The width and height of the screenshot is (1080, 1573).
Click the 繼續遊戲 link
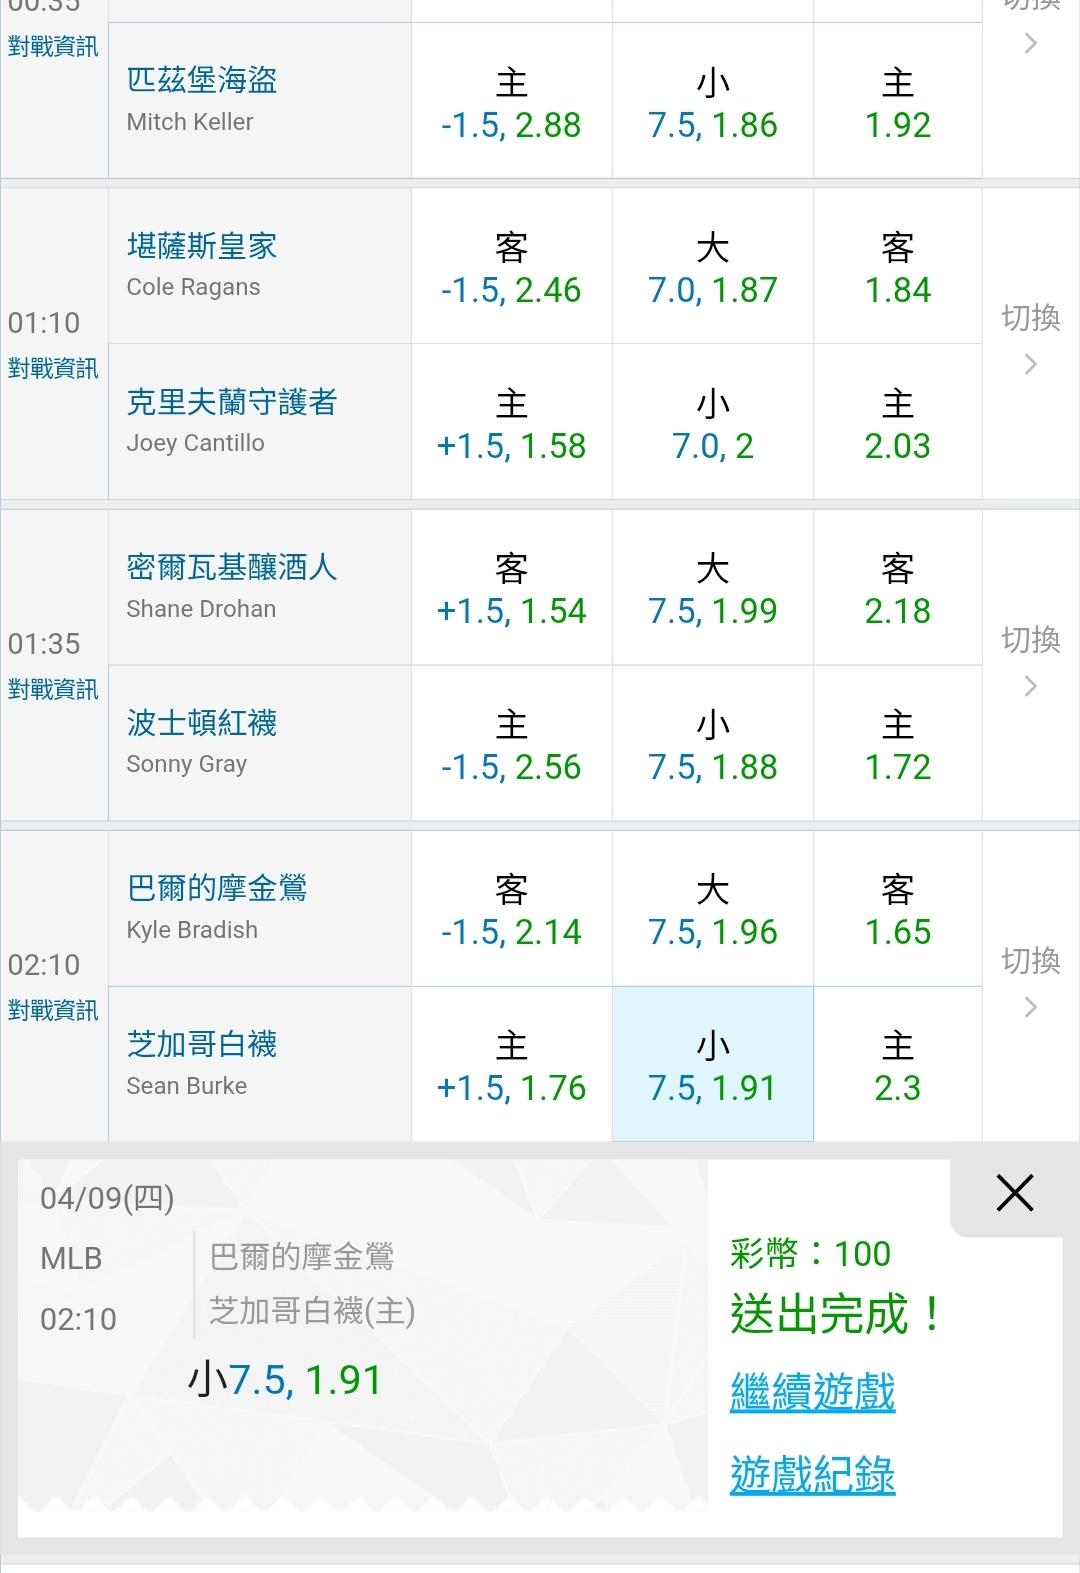812,1391
